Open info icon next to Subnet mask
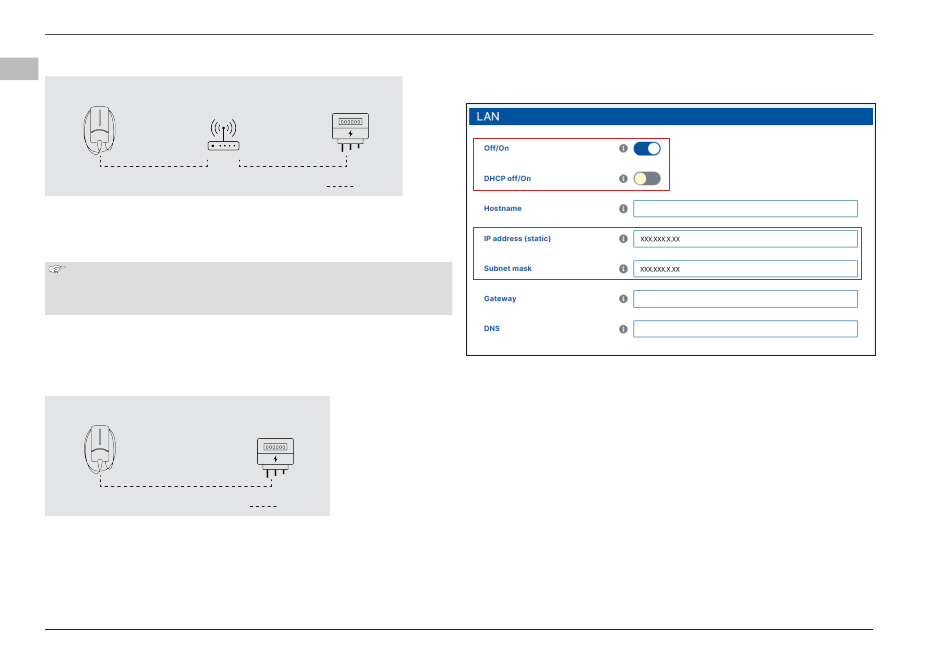 coord(623,269)
